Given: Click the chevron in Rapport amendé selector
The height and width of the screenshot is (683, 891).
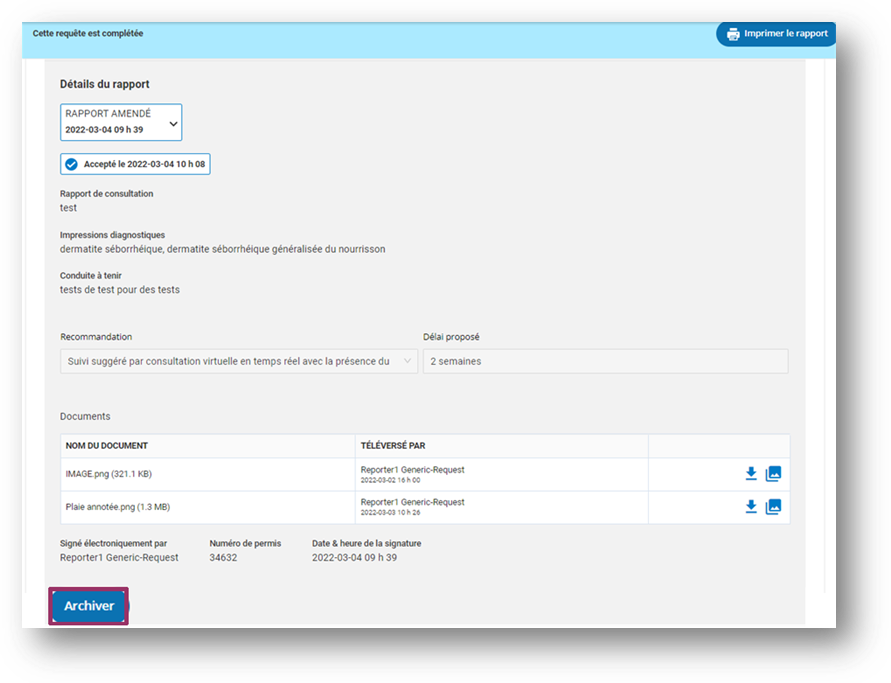Looking at the screenshot, I should [x=173, y=124].
